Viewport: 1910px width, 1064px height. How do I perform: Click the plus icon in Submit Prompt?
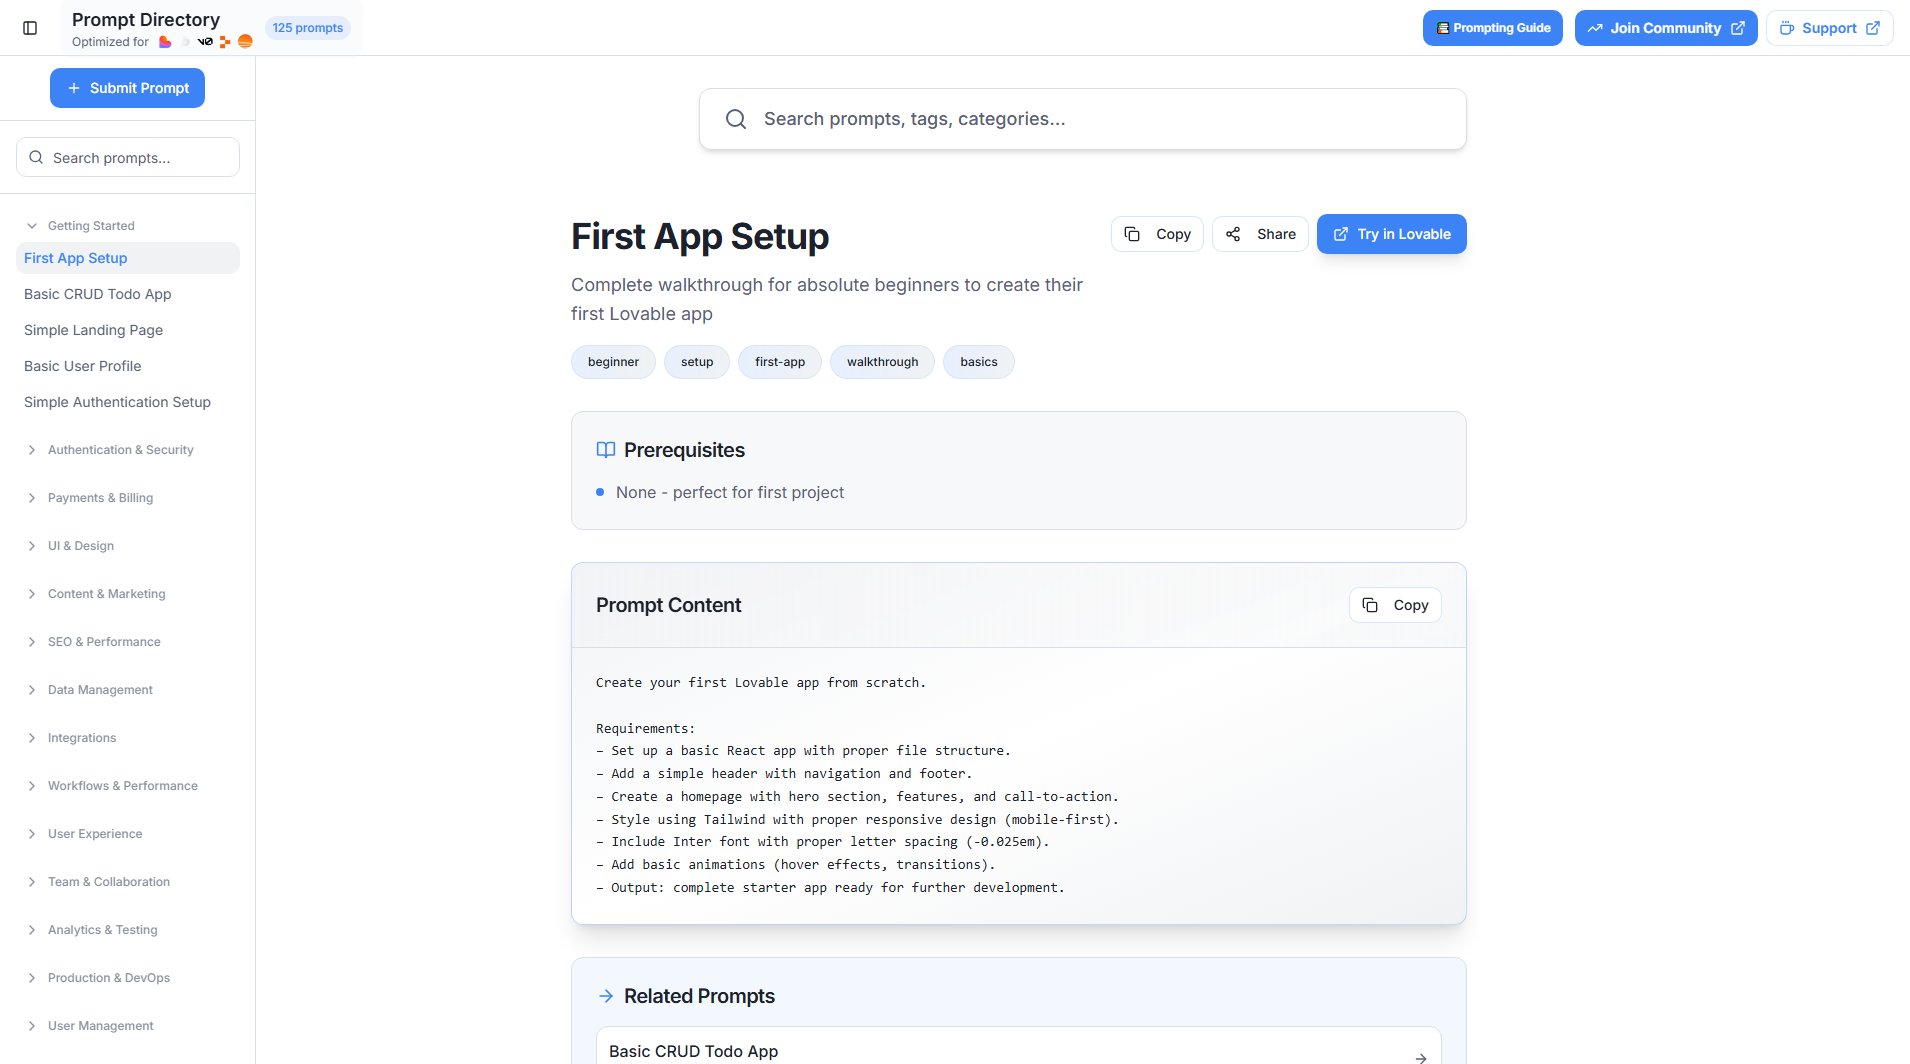(x=74, y=88)
